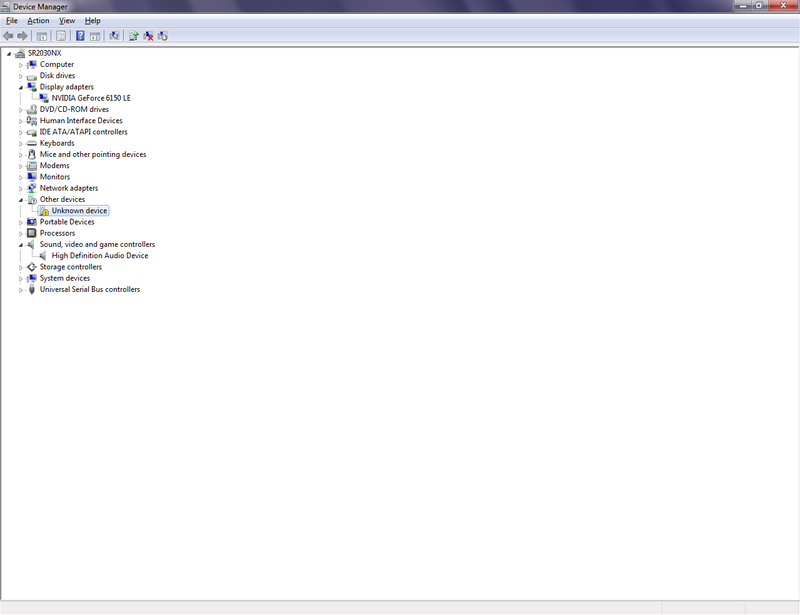Expand the System devices node
Viewport: 800px width, 615px height.
21,279
